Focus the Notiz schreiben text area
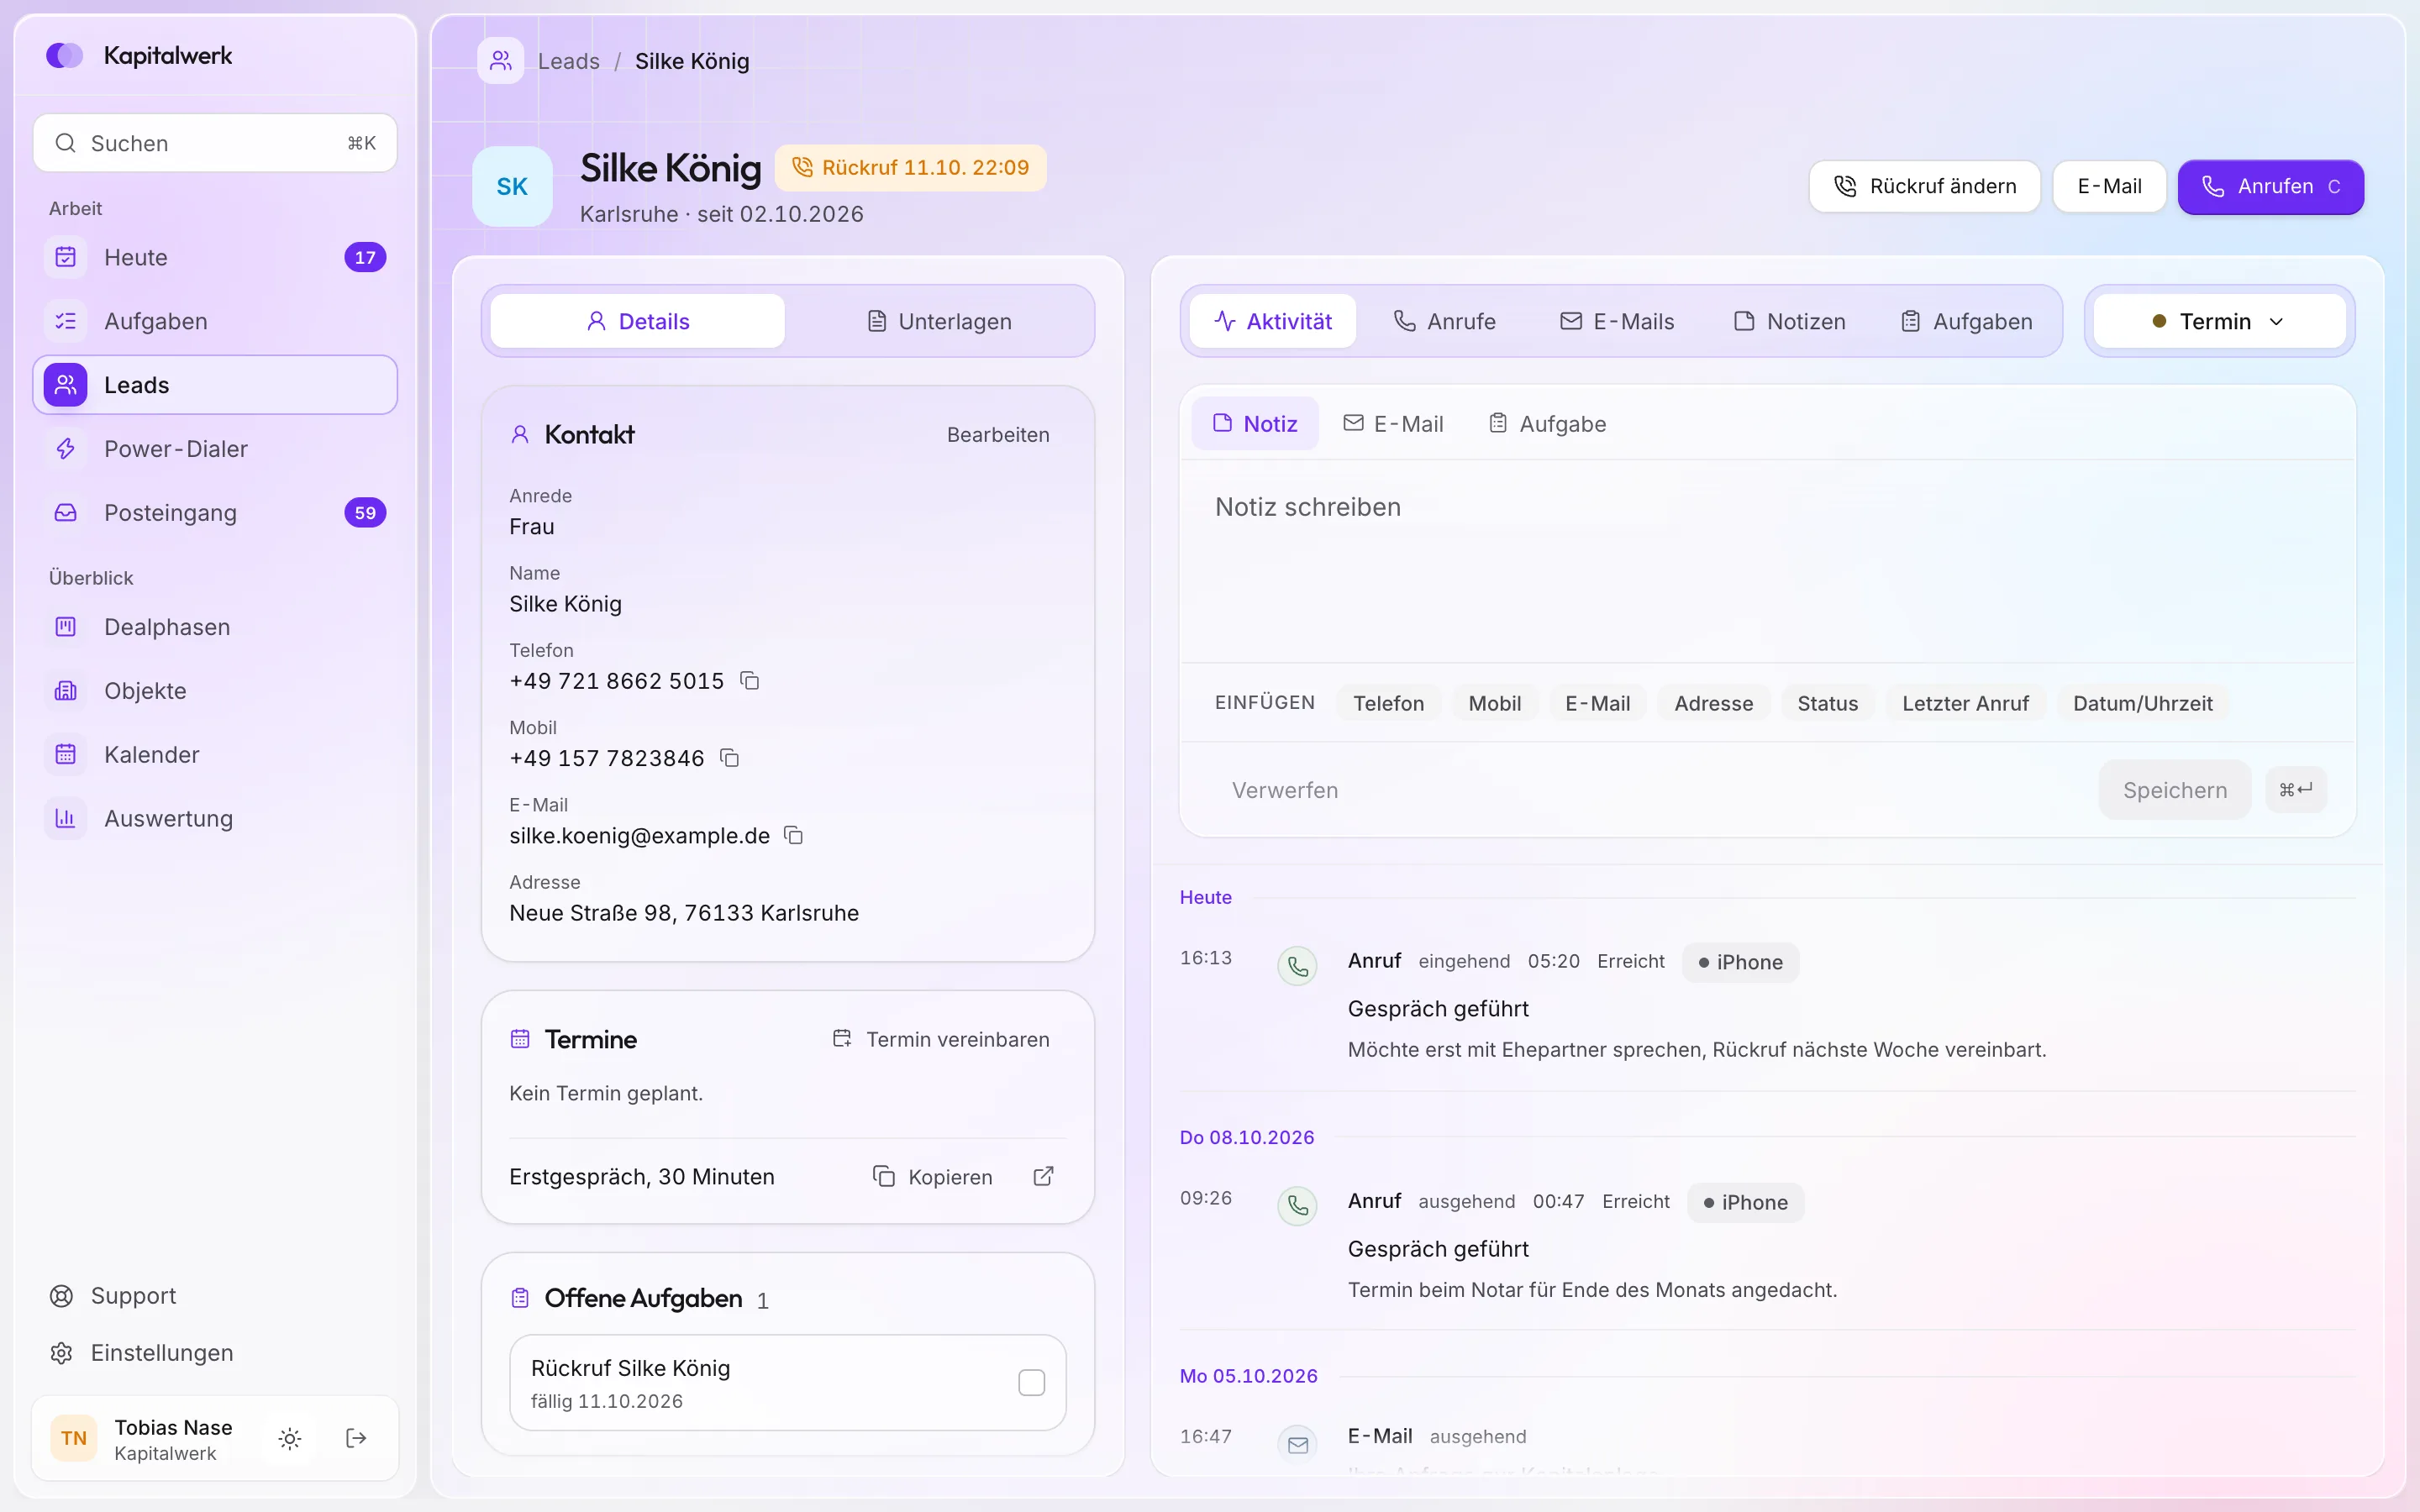The height and width of the screenshot is (1512, 2420). [x=1767, y=562]
